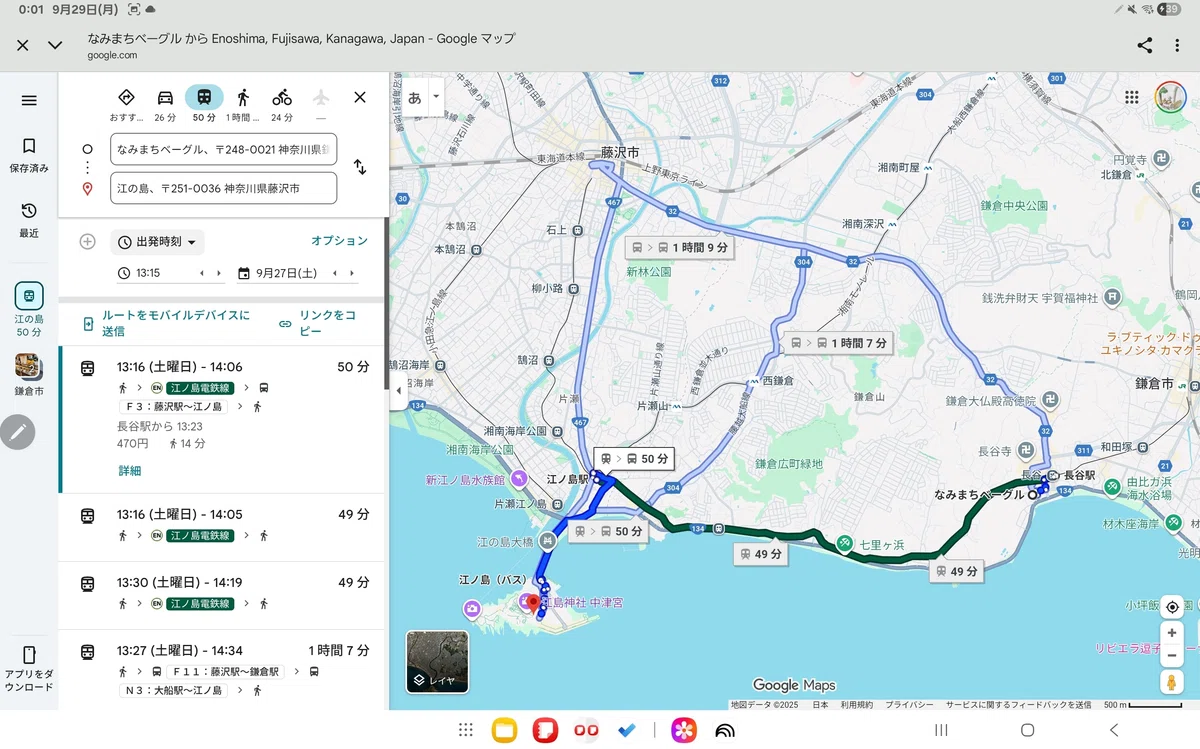Expand the tab options chevron beside X
The height and width of the screenshot is (749, 1200).
55,45
